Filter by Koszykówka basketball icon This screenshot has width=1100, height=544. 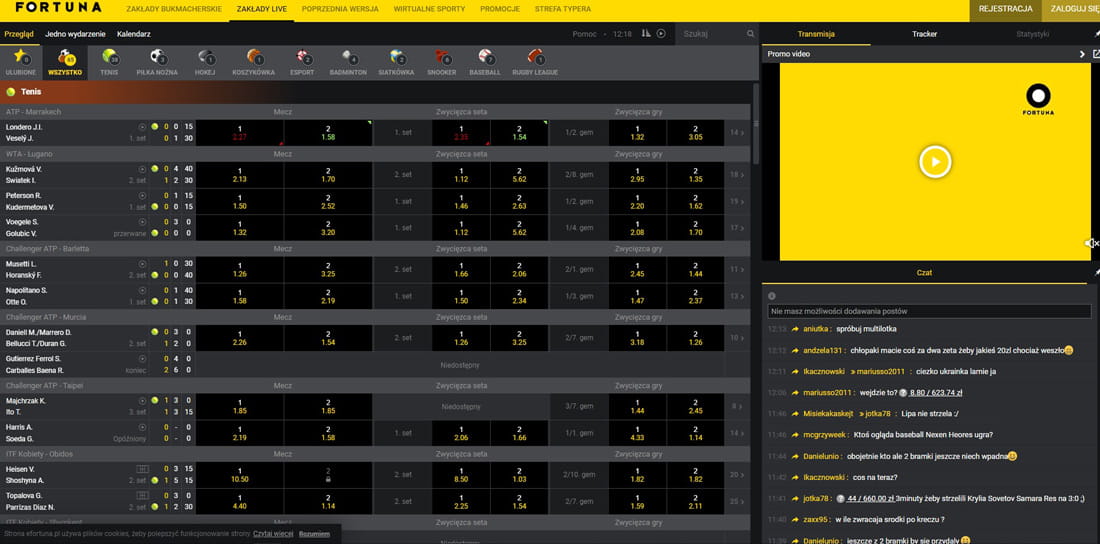pos(253,62)
